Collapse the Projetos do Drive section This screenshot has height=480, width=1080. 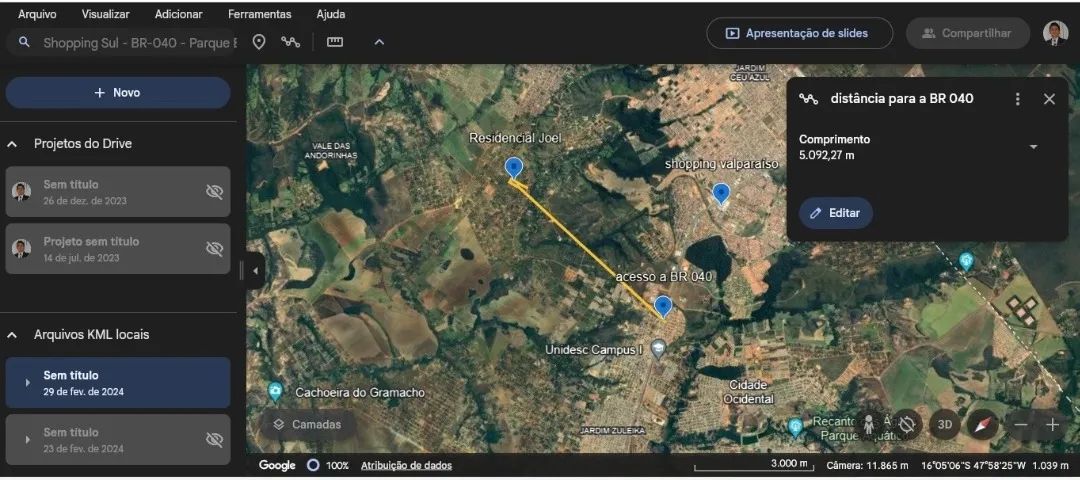(x=12, y=144)
